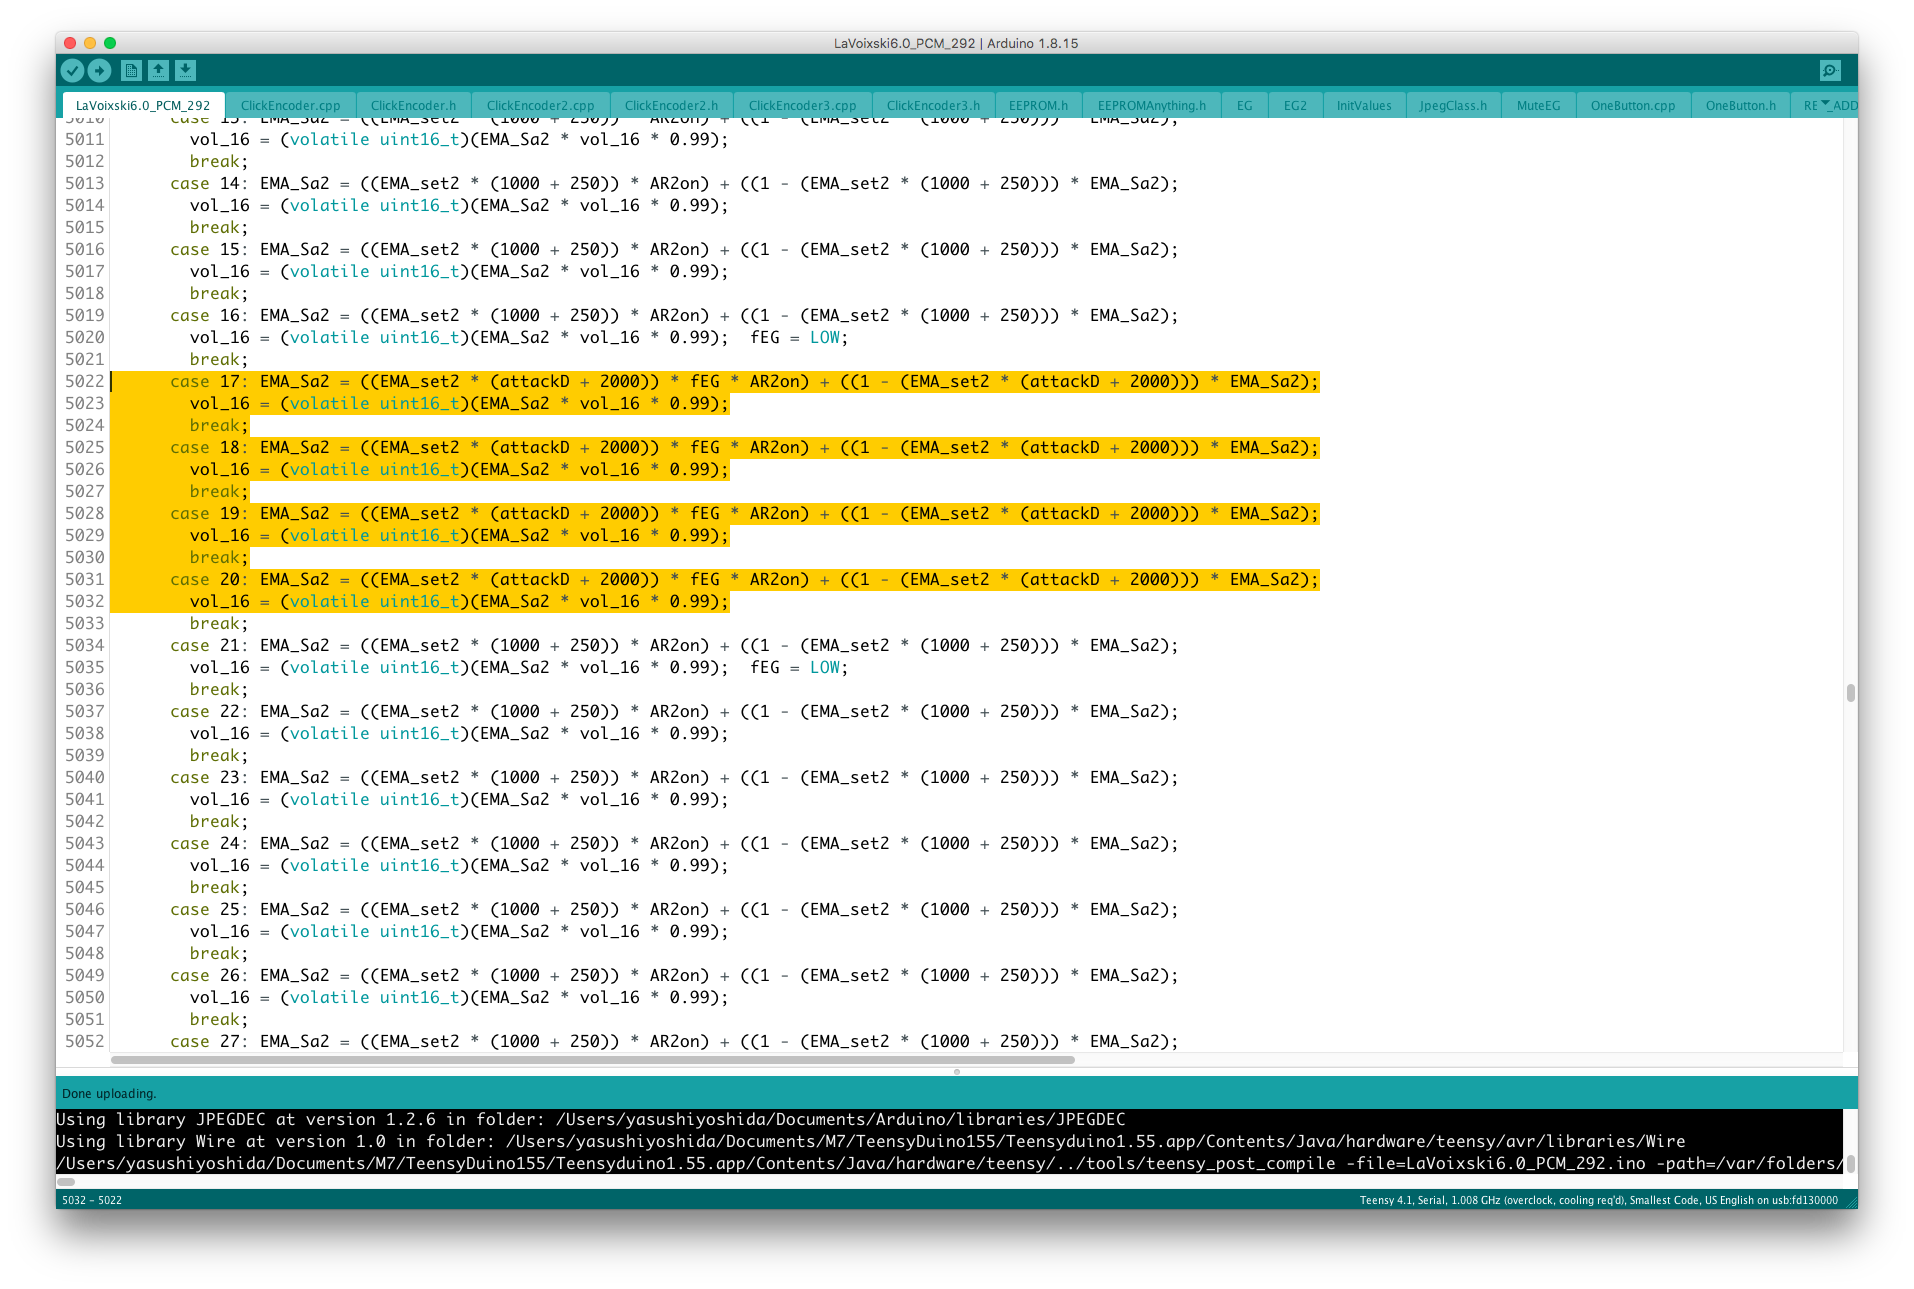Click the window title 'LaVoixski6.0_PCM_292 | Arduino 1.8.15'
Viewport: 1914px width, 1289px height.
[956, 43]
